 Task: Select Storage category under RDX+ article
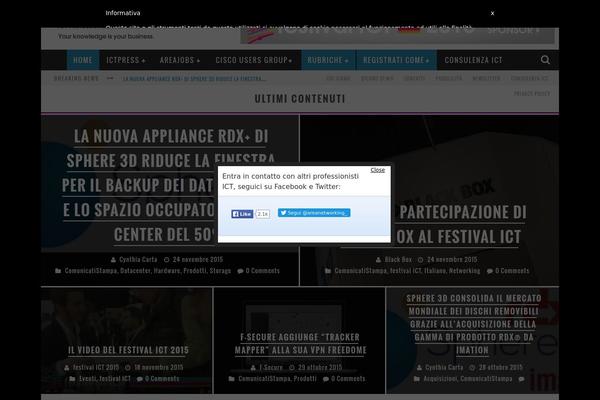coord(220,271)
